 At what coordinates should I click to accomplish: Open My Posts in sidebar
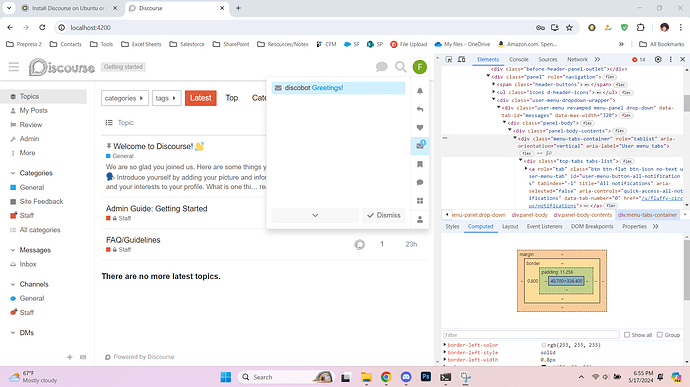(x=33, y=111)
